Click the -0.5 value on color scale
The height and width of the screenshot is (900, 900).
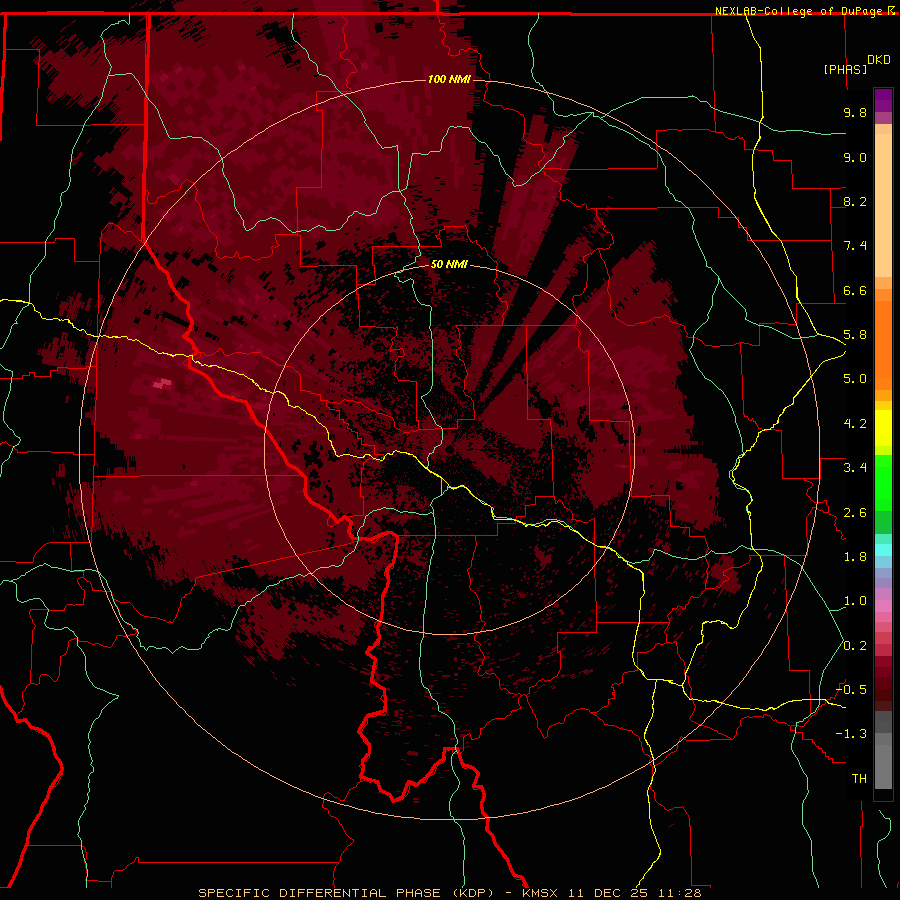click(851, 690)
